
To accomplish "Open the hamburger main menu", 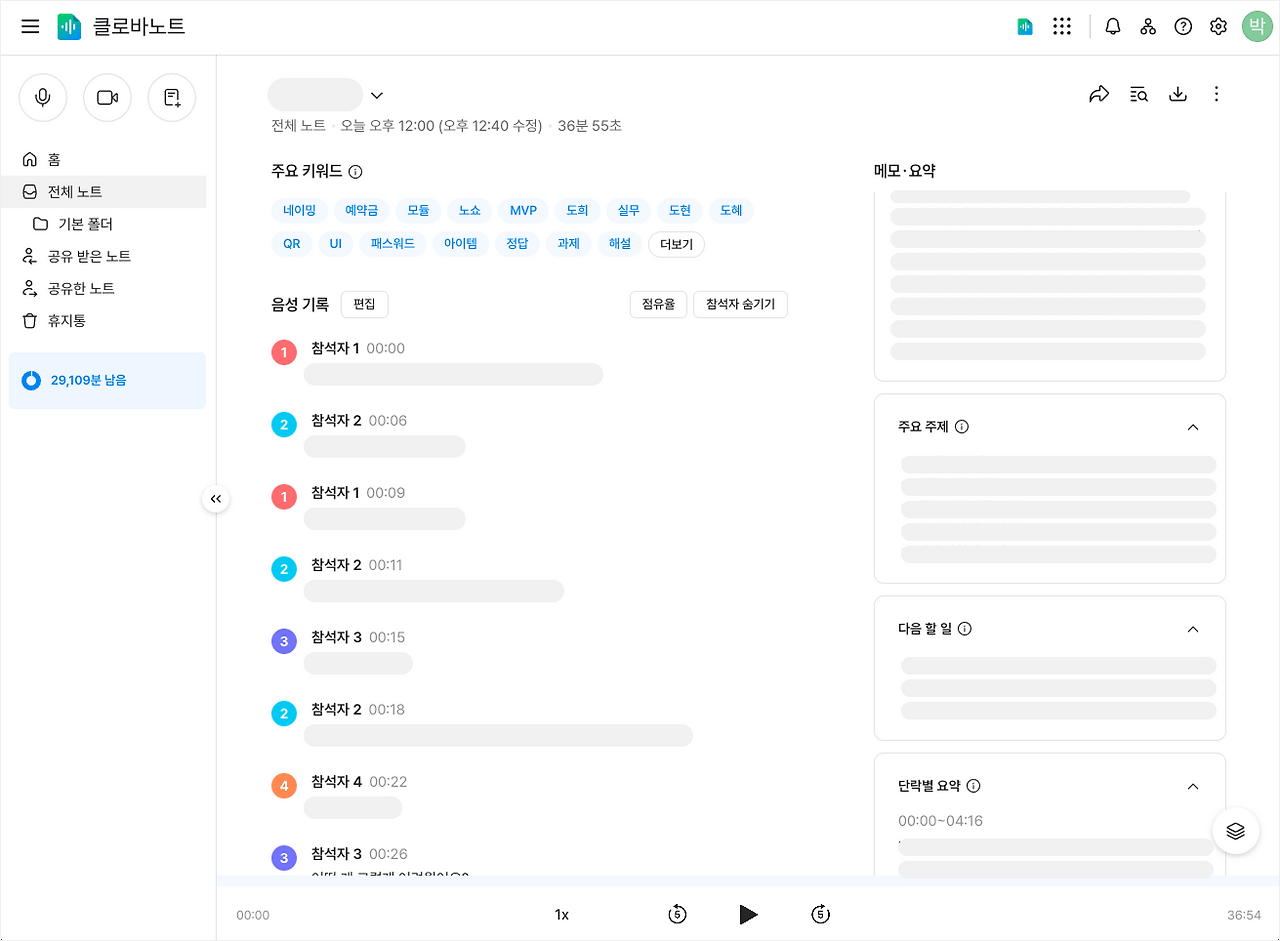I will [x=30, y=27].
